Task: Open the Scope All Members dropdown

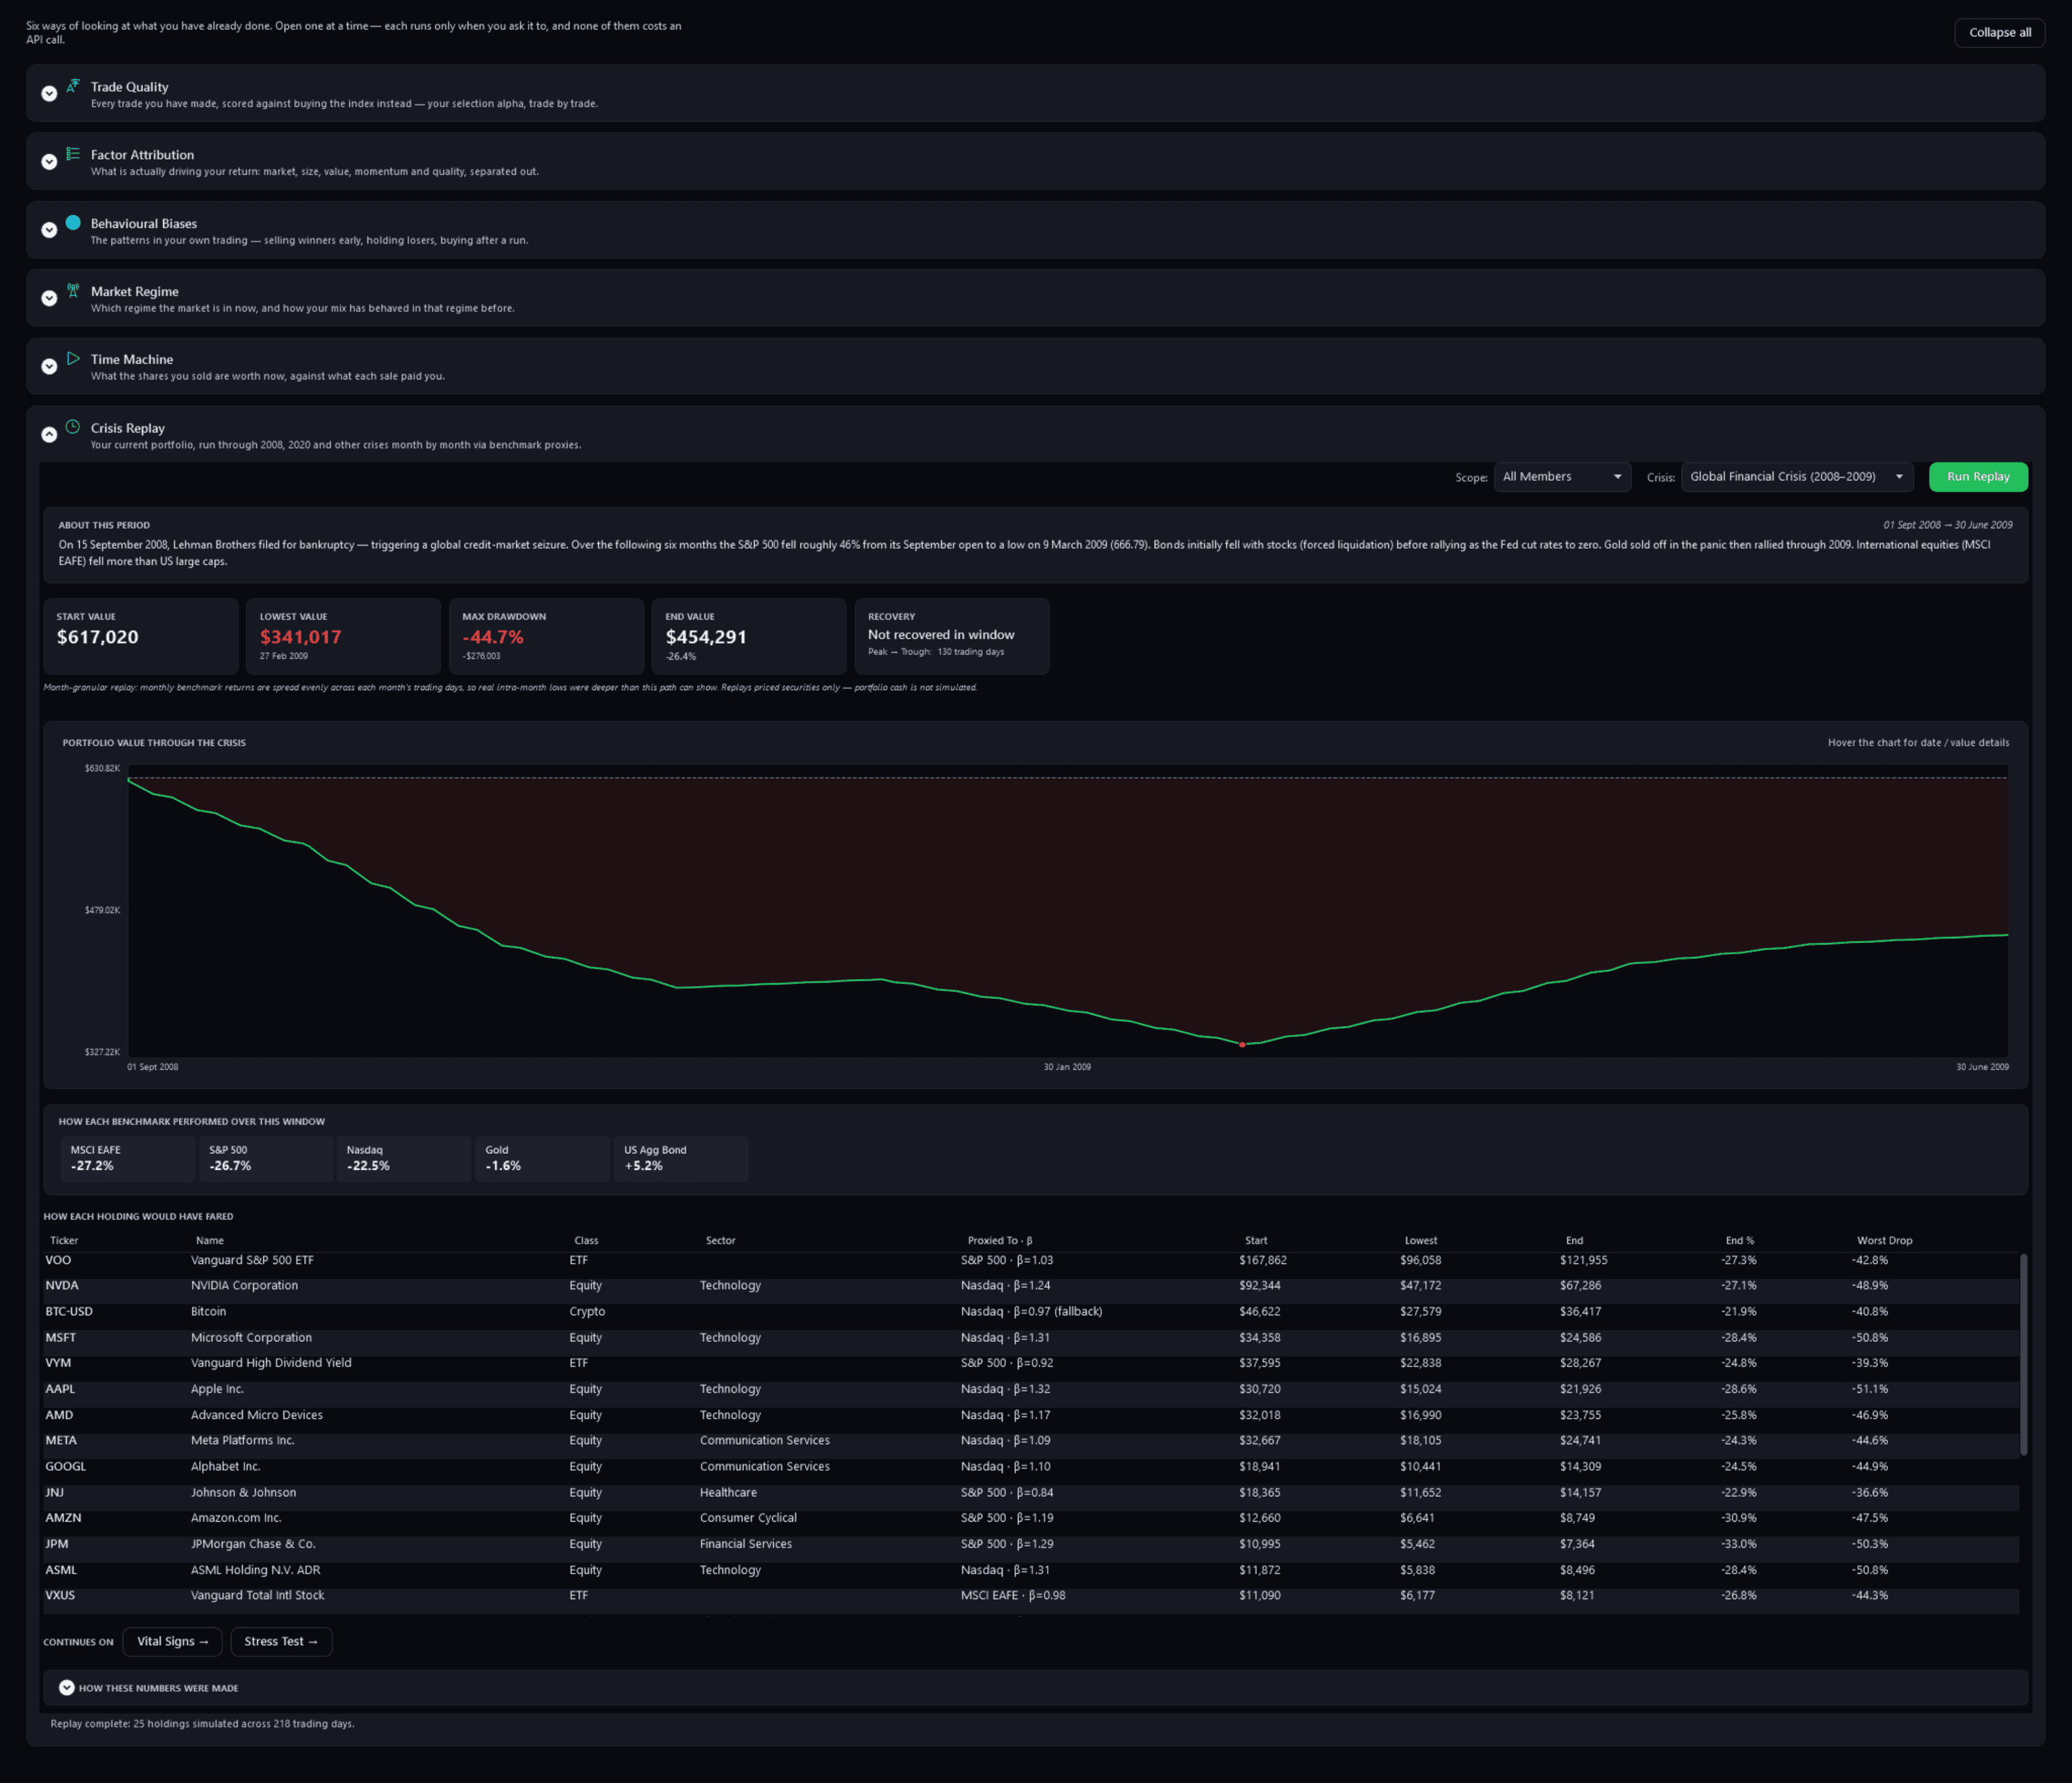Action: (1562, 477)
